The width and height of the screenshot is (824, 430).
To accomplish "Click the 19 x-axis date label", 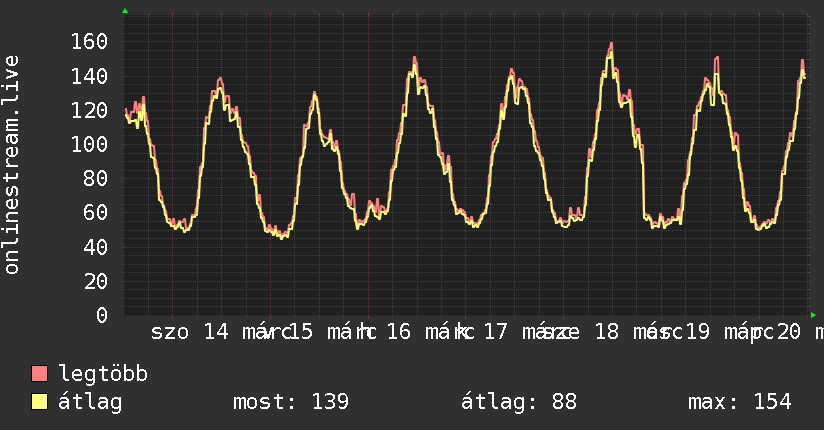I will [x=697, y=332].
